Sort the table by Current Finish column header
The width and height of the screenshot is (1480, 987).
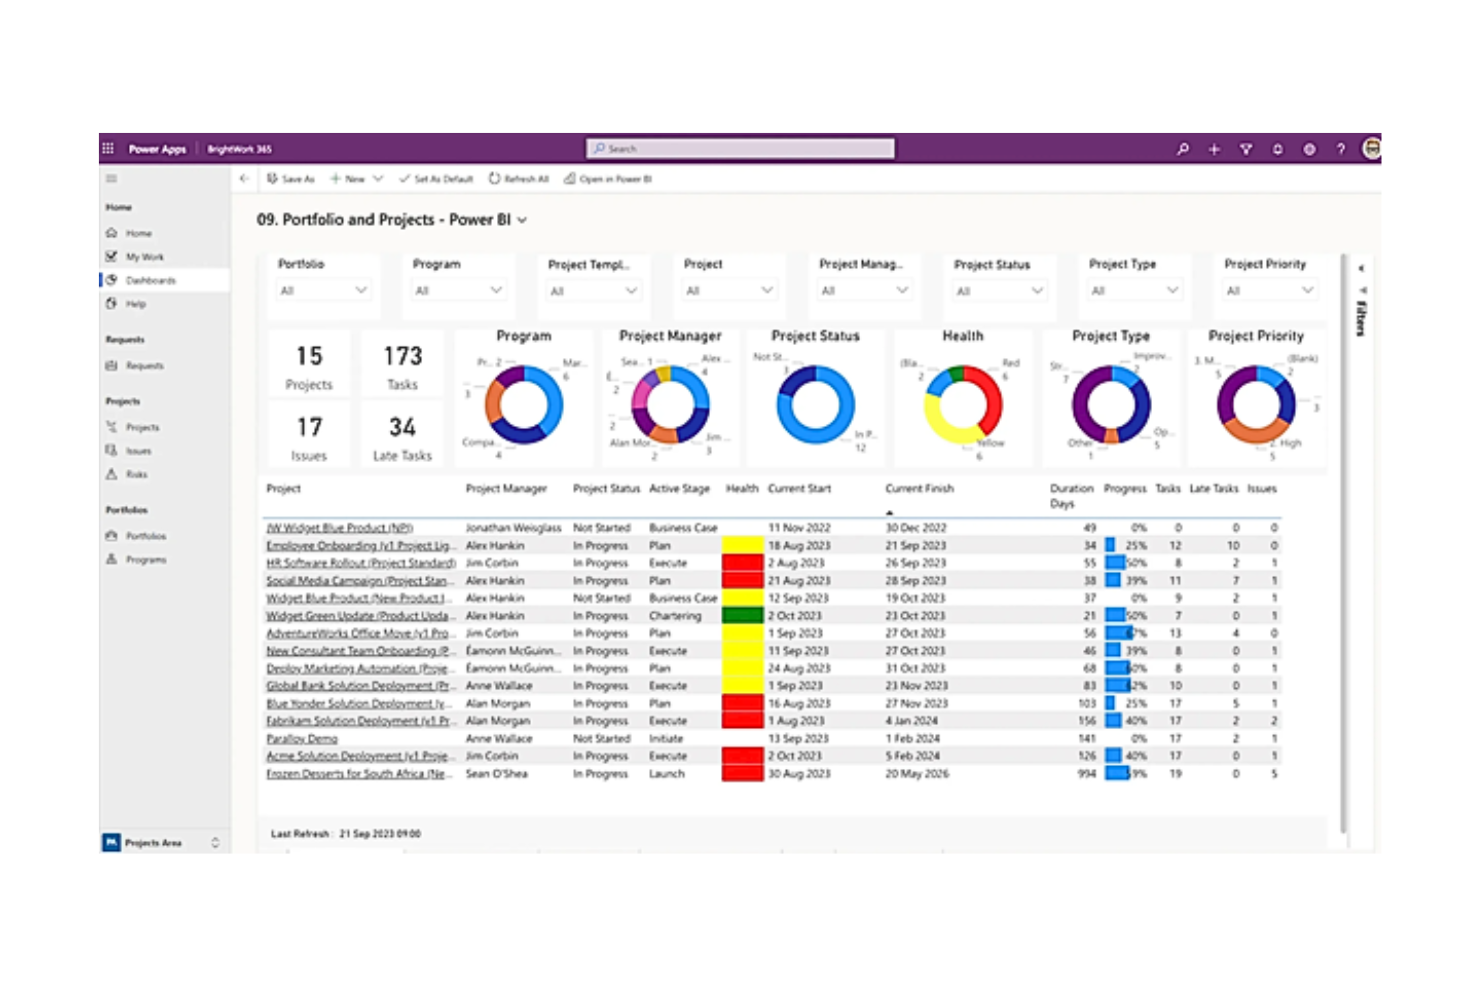pos(919,489)
